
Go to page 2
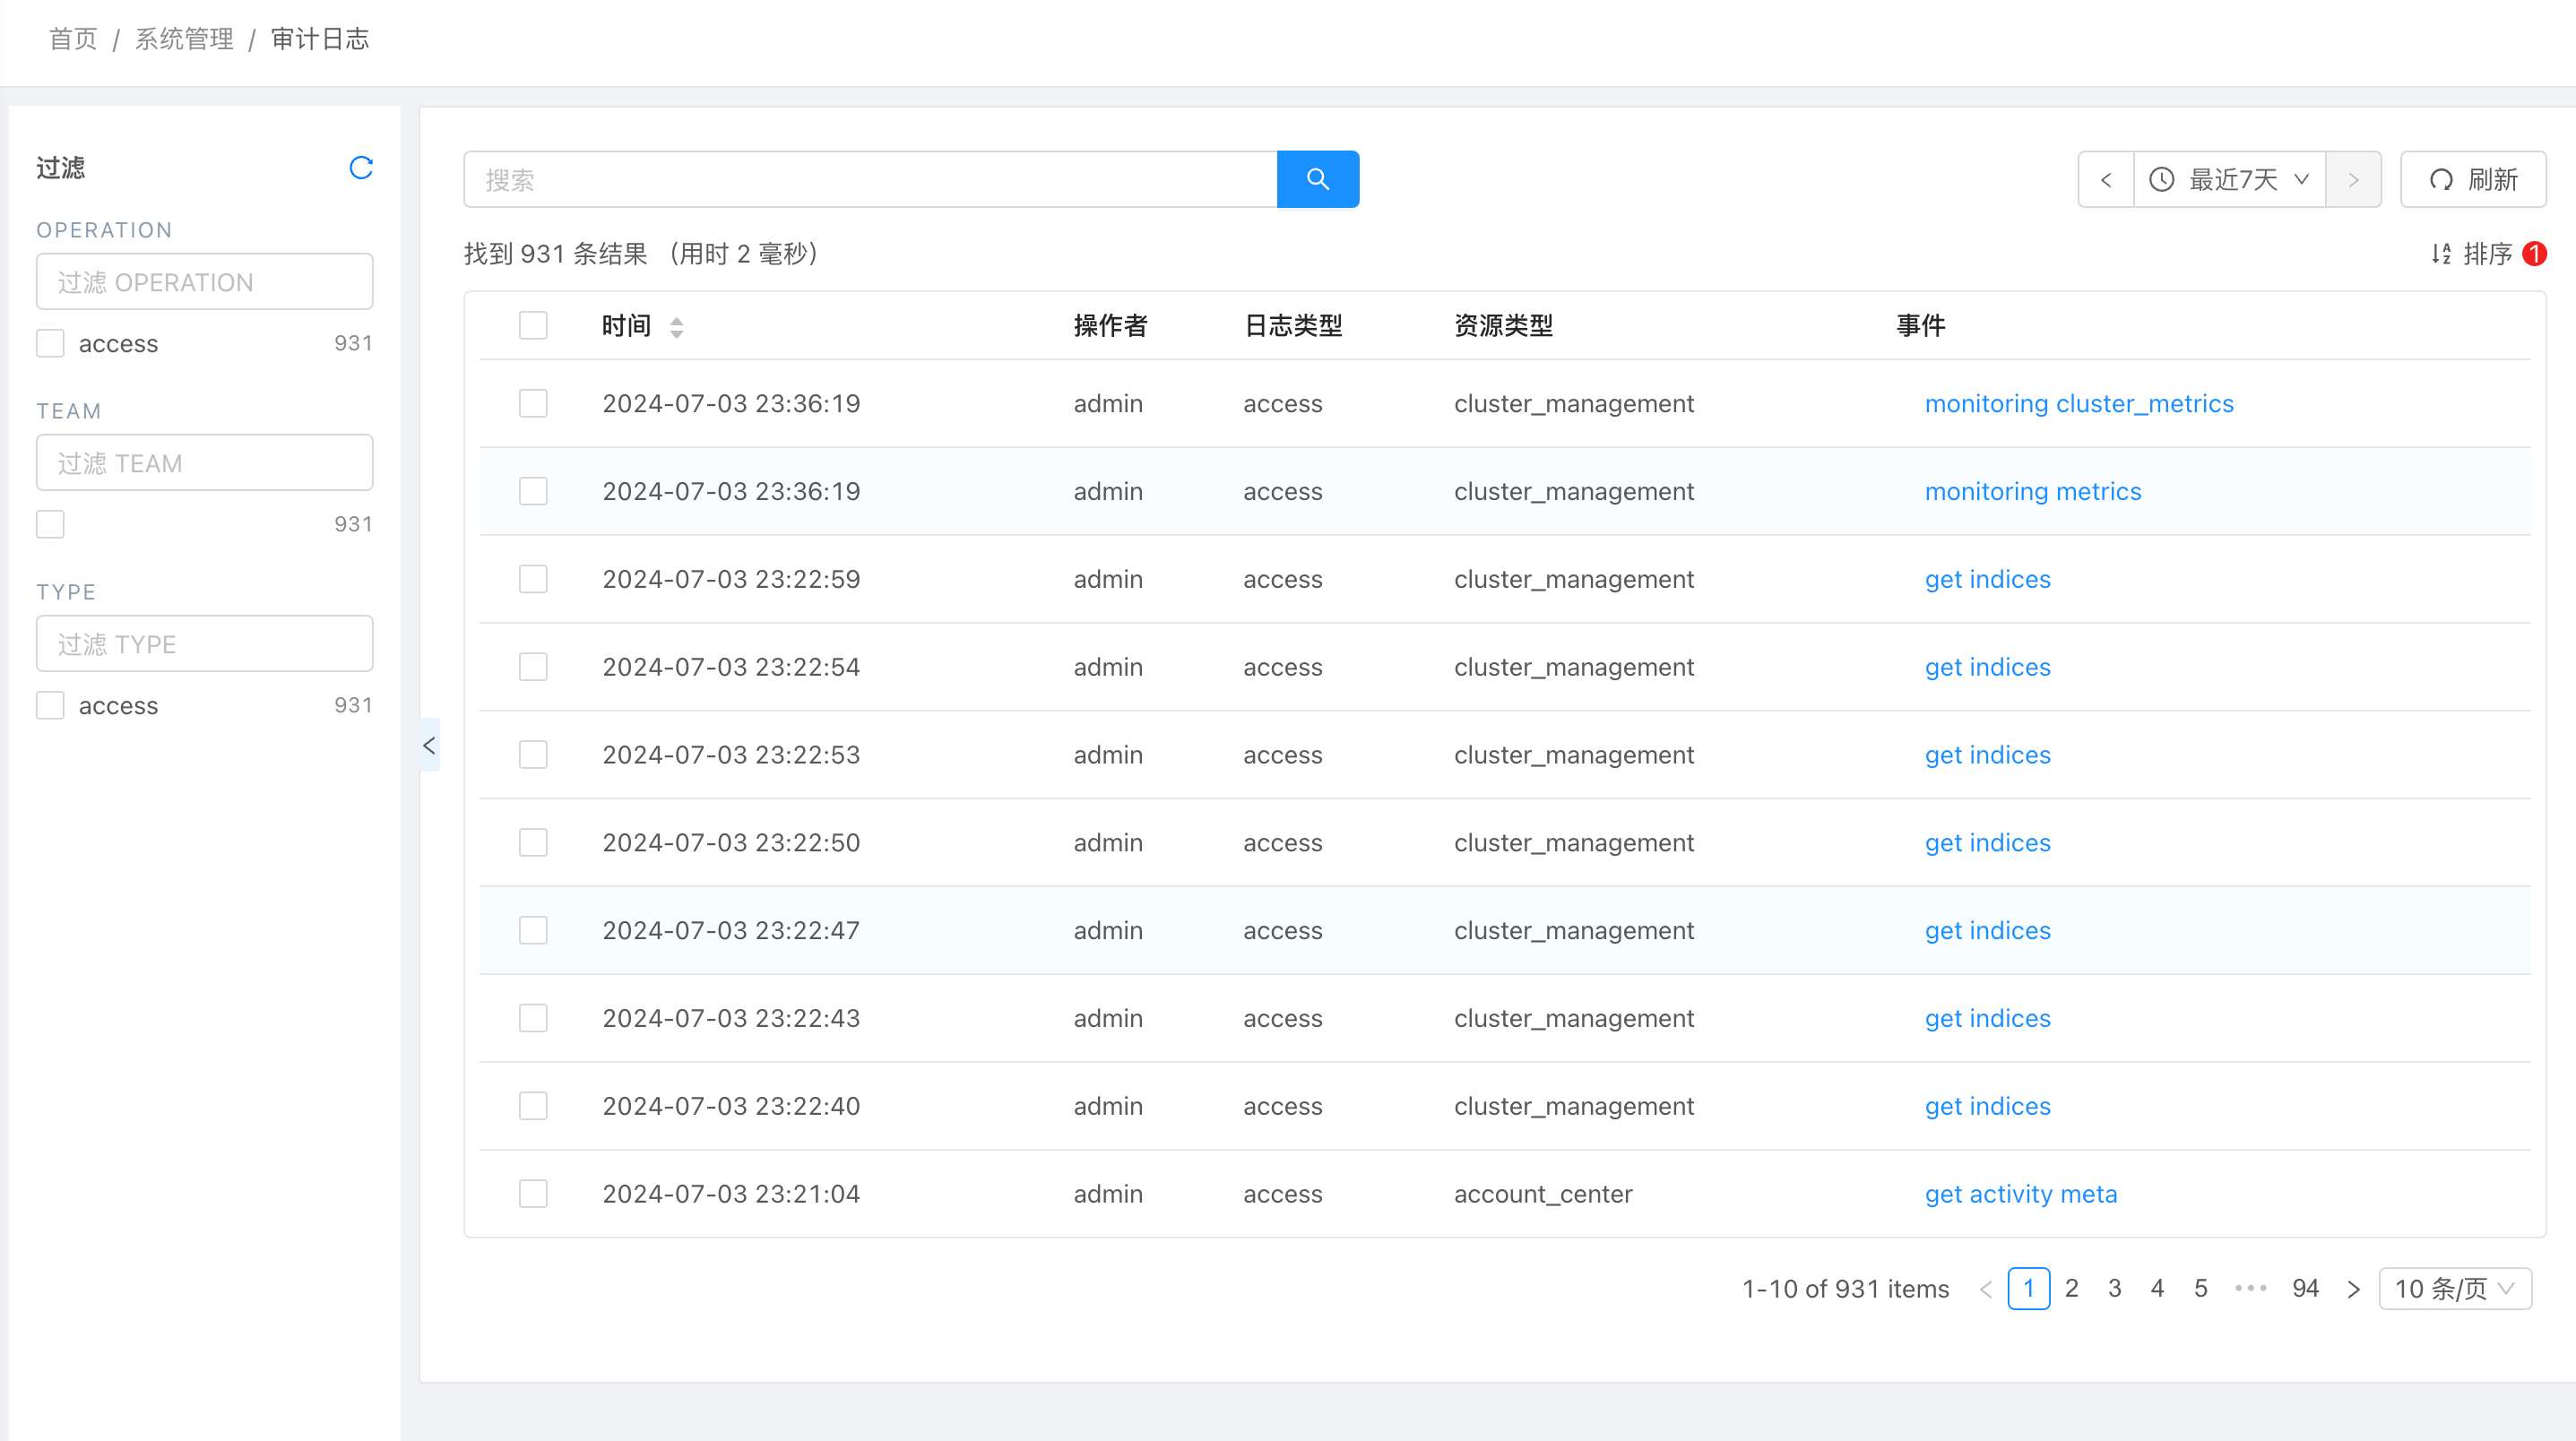pyautogui.click(x=2072, y=1289)
